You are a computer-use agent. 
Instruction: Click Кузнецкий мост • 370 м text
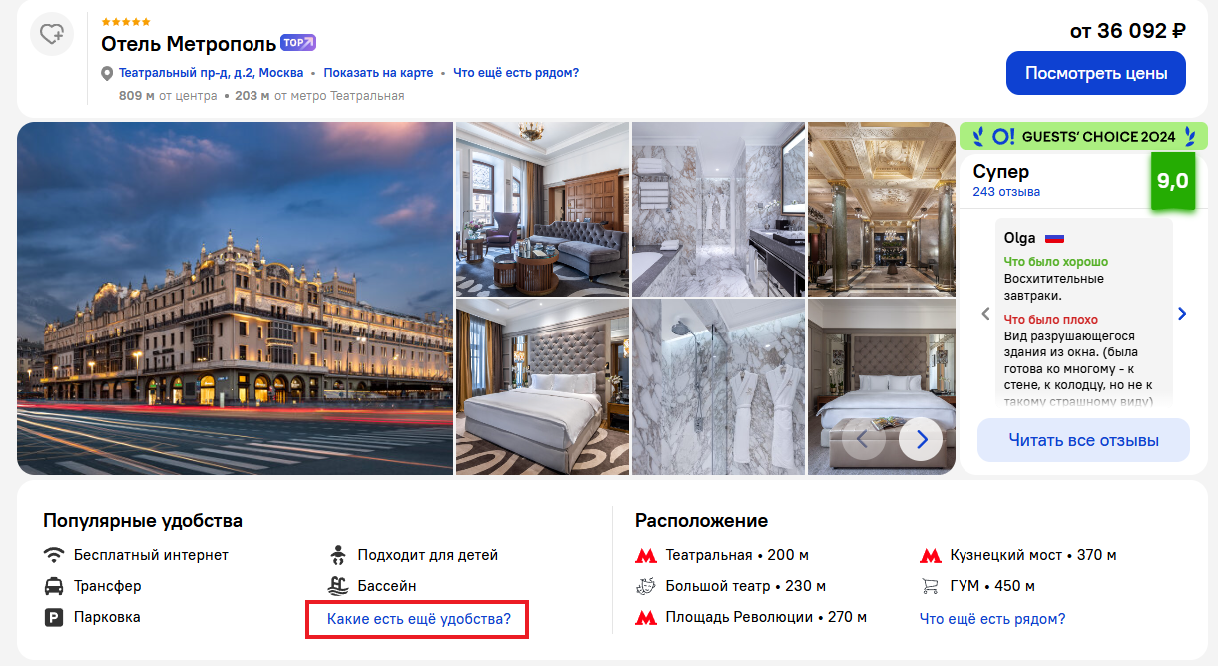1034,555
